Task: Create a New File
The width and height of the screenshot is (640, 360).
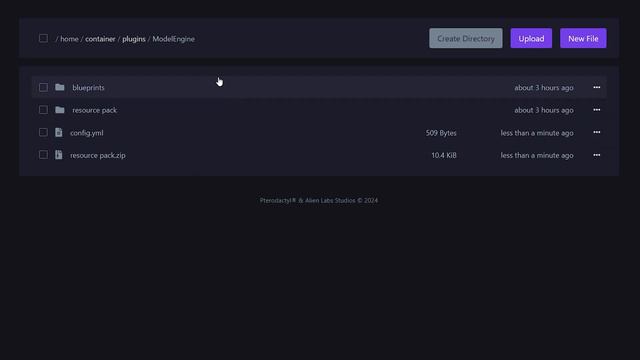Action: pyautogui.click(x=583, y=38)
